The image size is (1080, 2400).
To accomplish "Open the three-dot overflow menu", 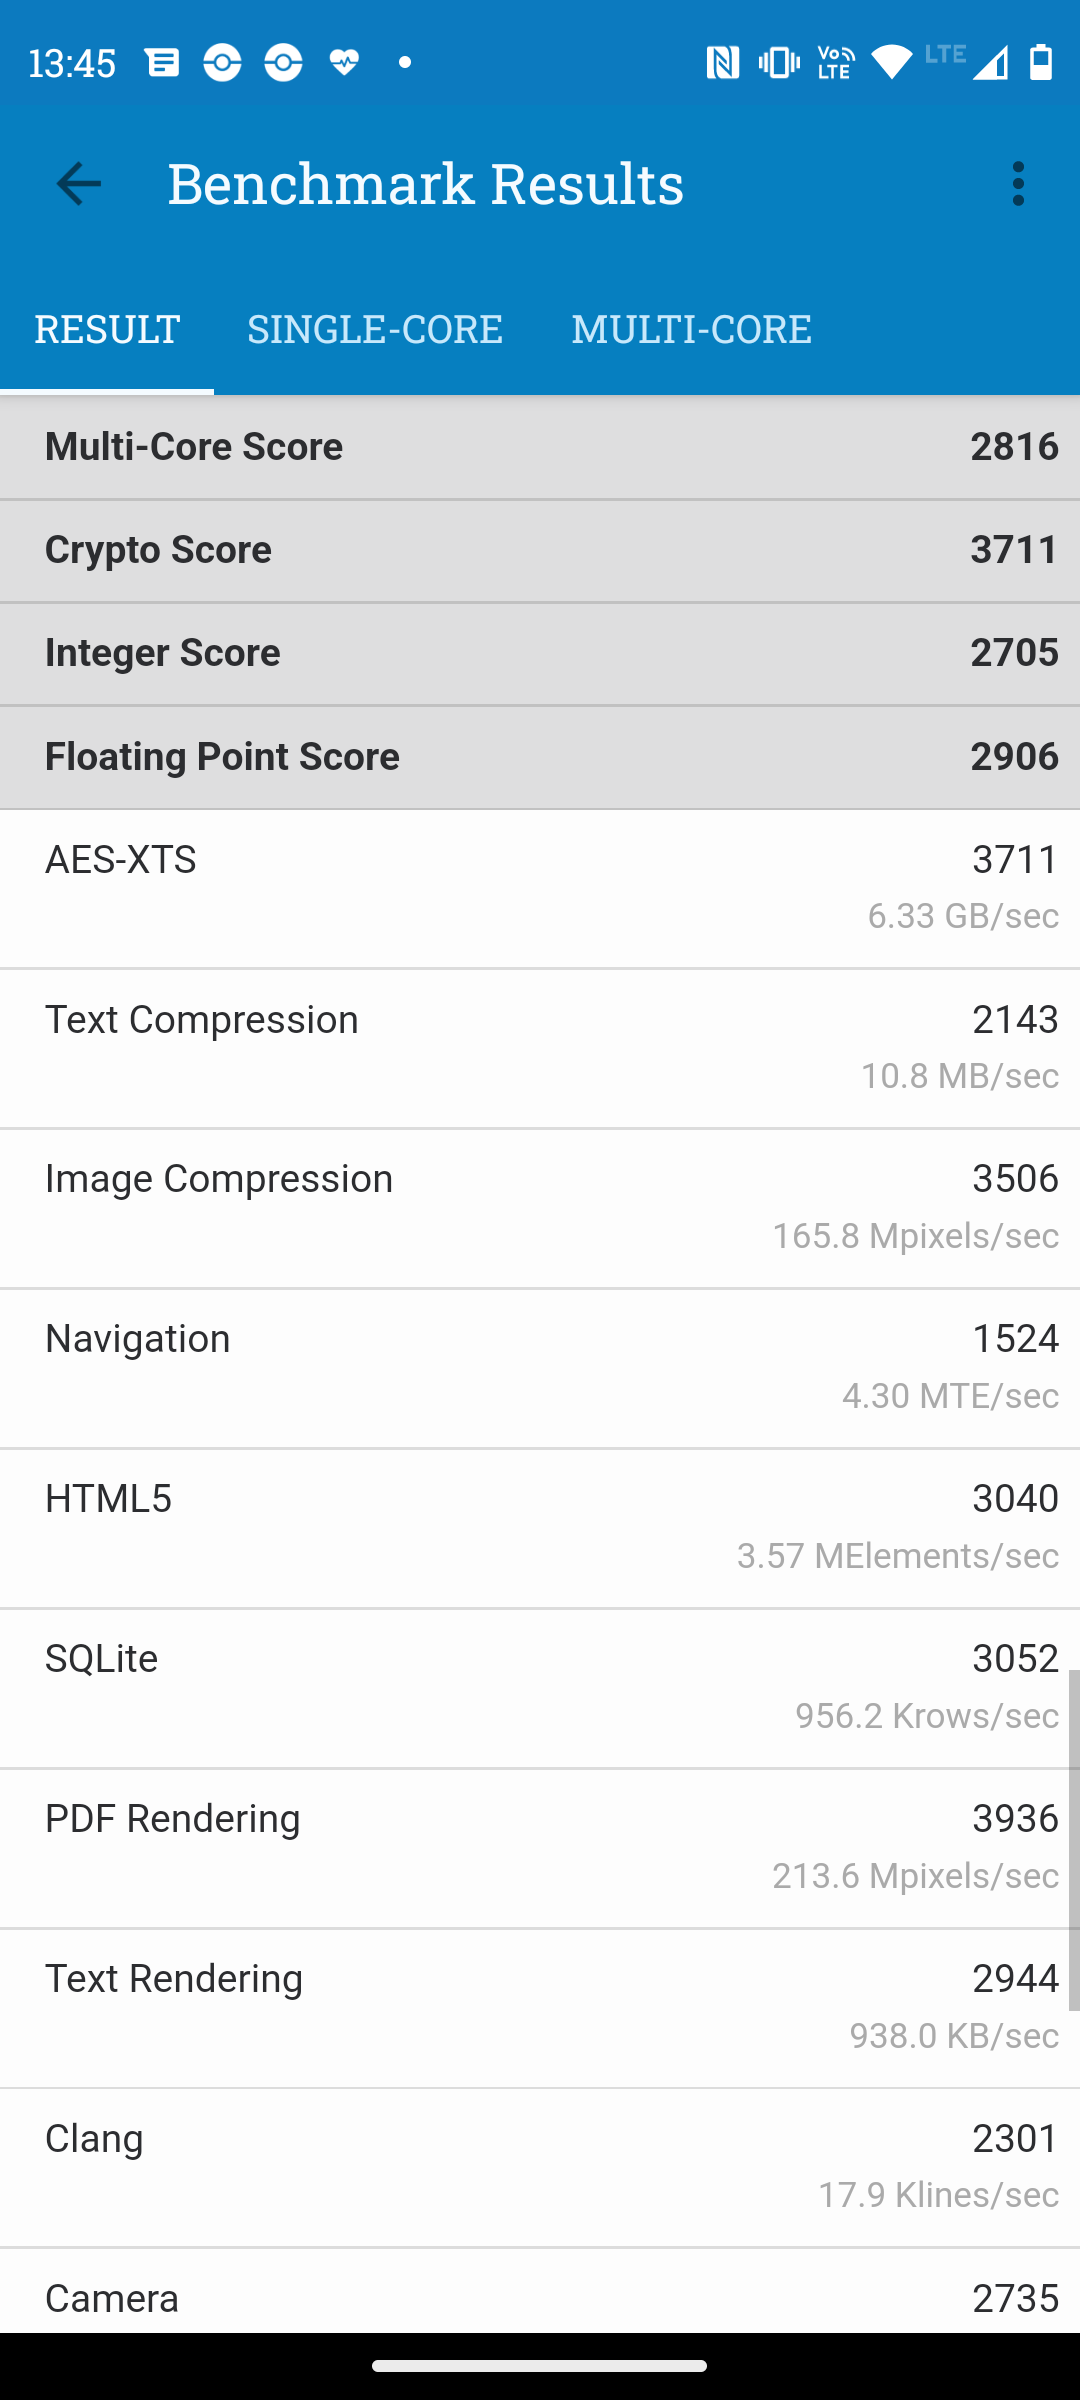I will click(x=1018, y=184).
